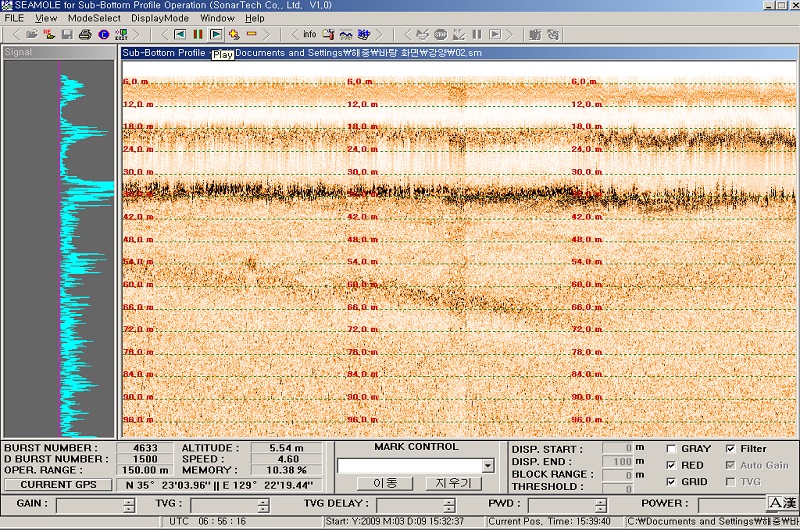Click the icon right of info
Screen dimensions: 800x530
[x=328, y=34]
